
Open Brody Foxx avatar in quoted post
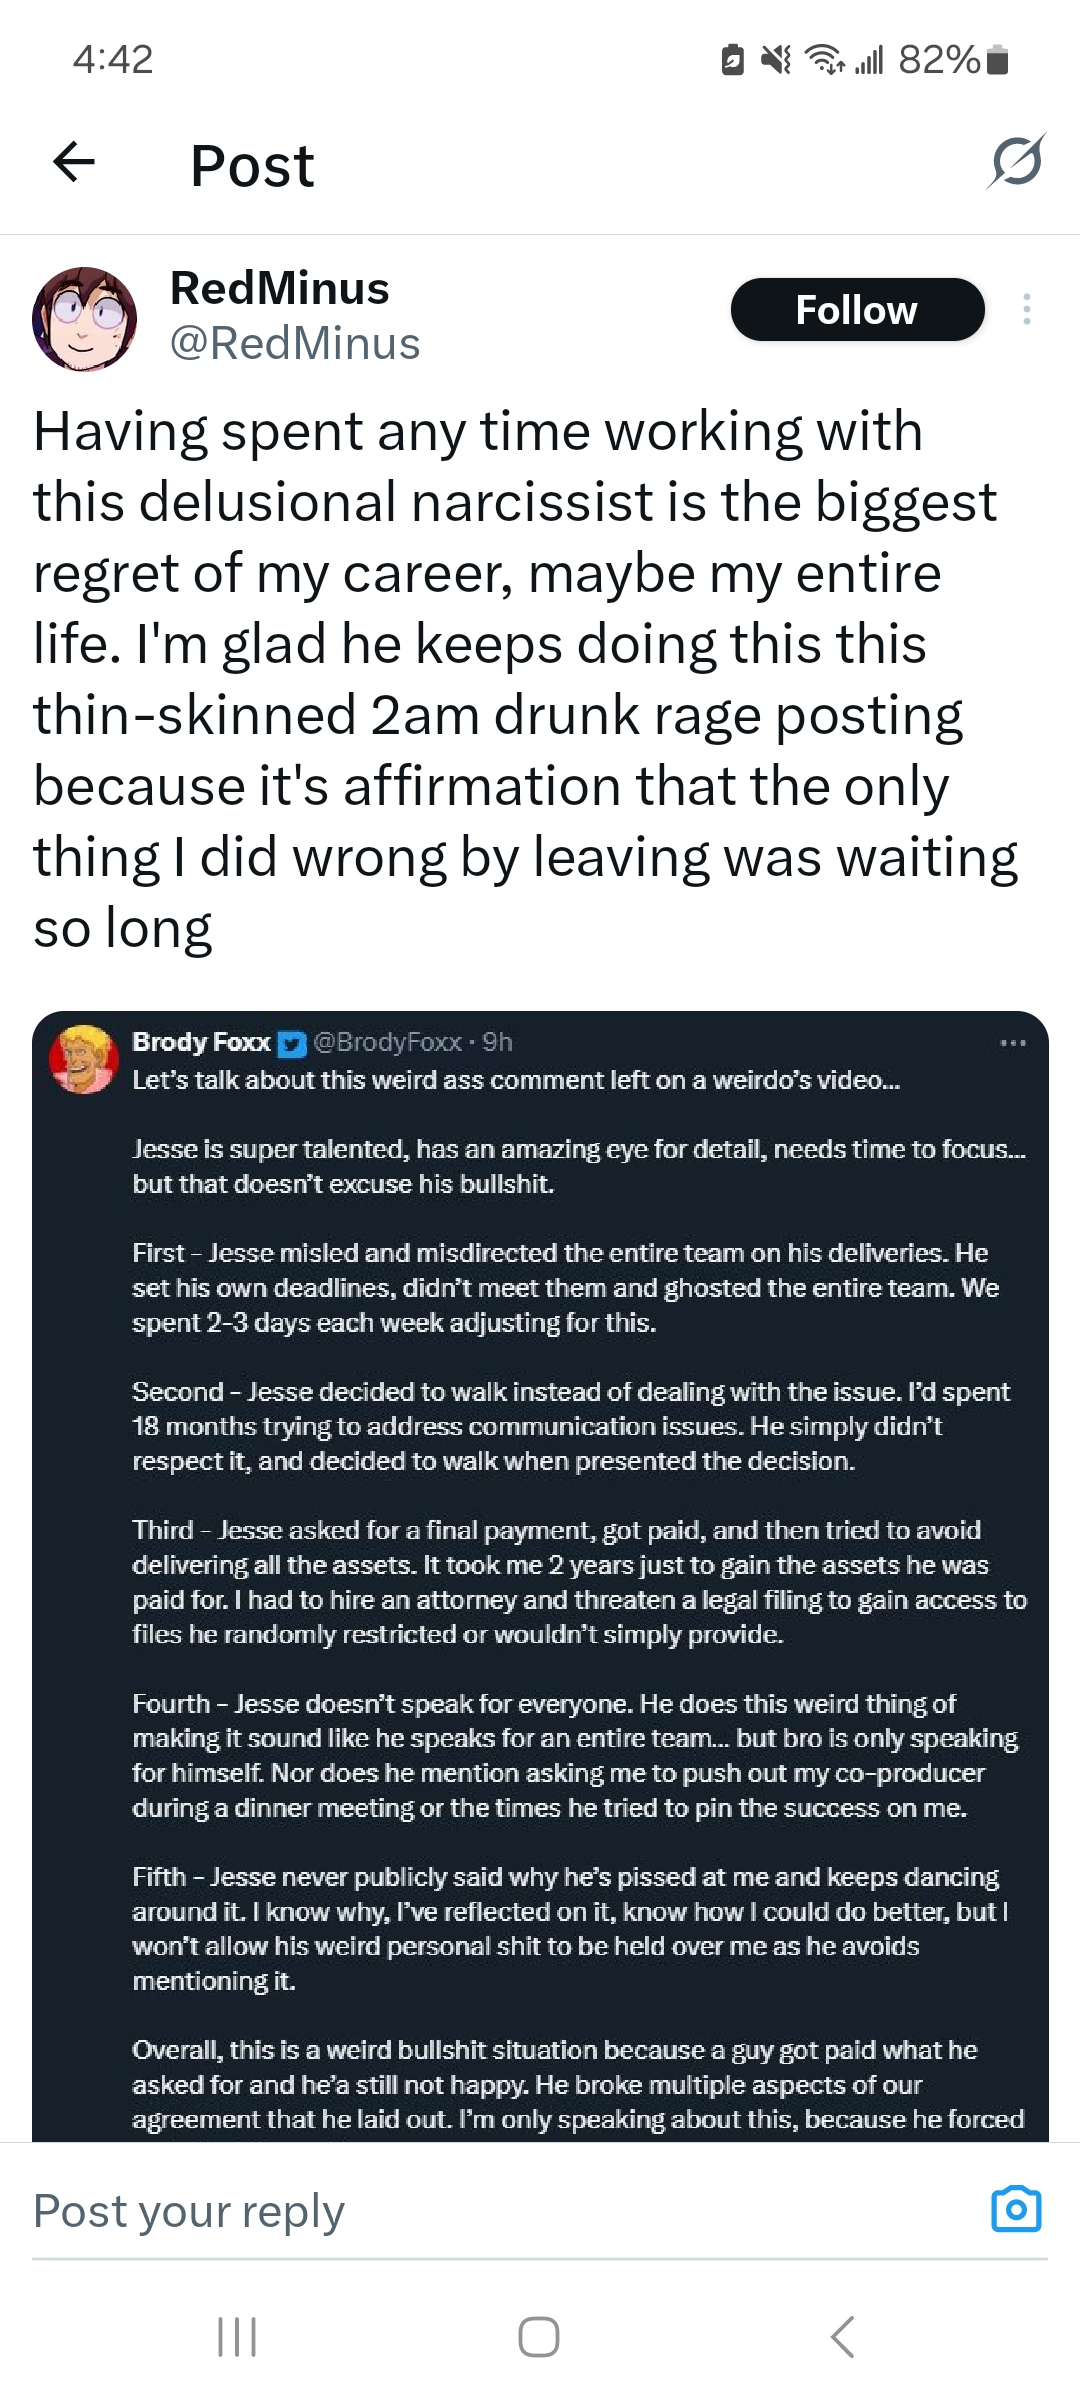(x=84, y=1060)
